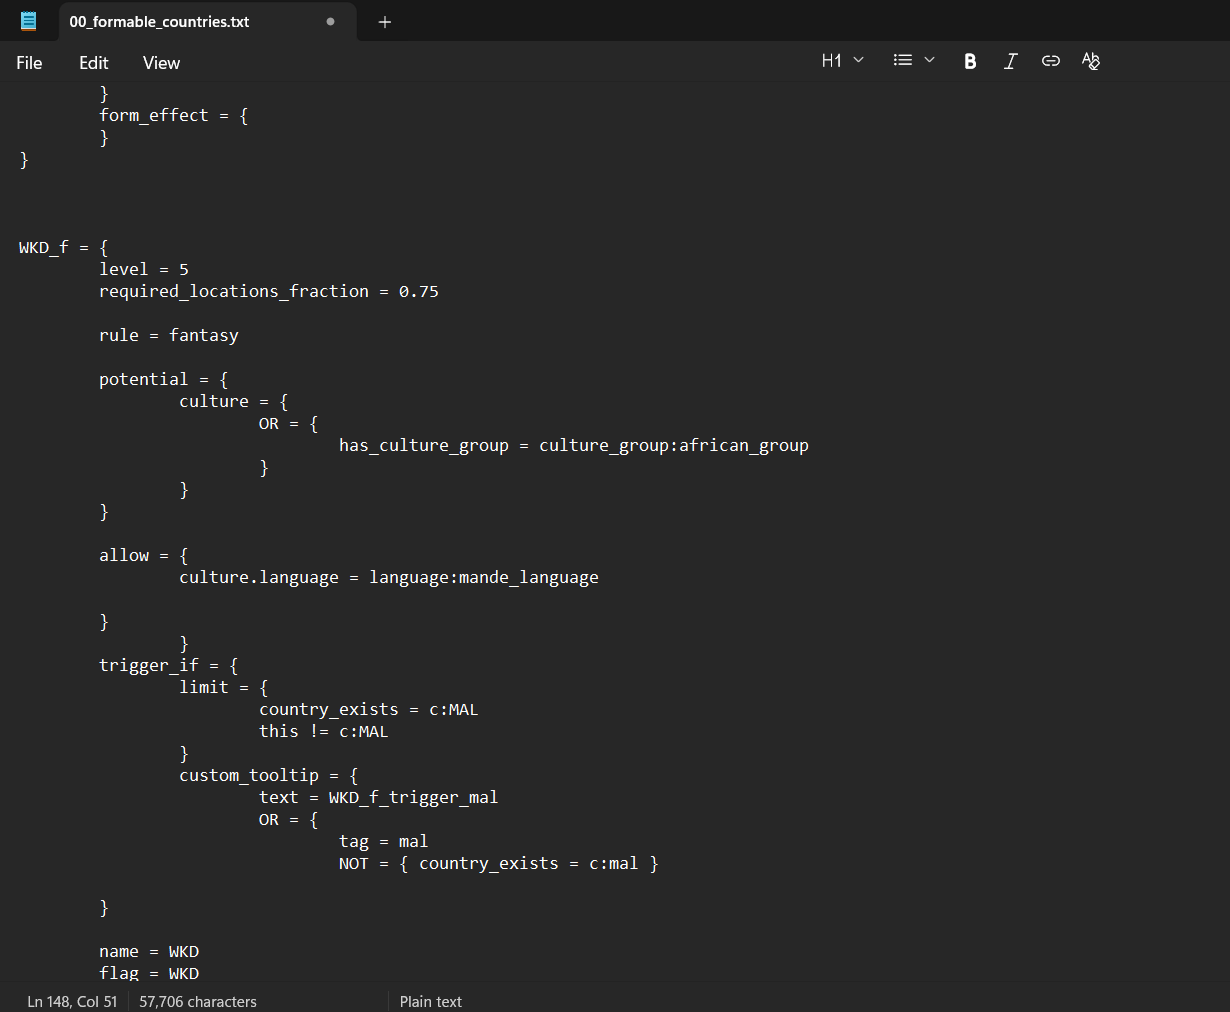Toggle bold formatting
1230x1012 pixels.
970,61
